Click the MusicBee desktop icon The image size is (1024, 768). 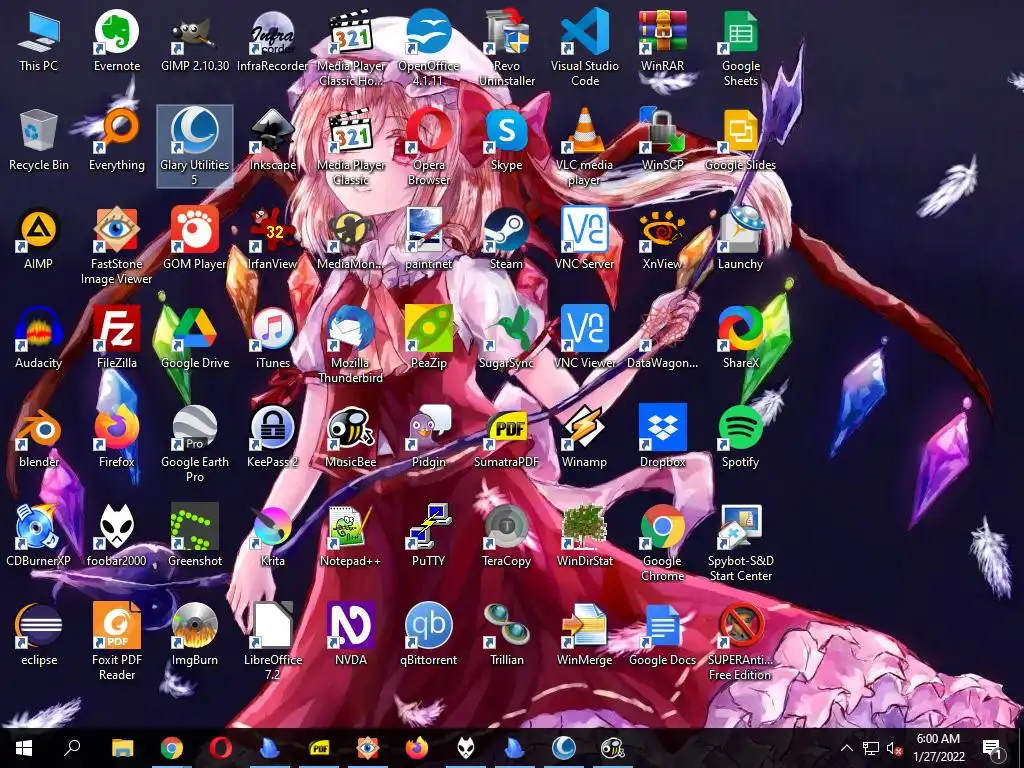(x=351, y=438)
